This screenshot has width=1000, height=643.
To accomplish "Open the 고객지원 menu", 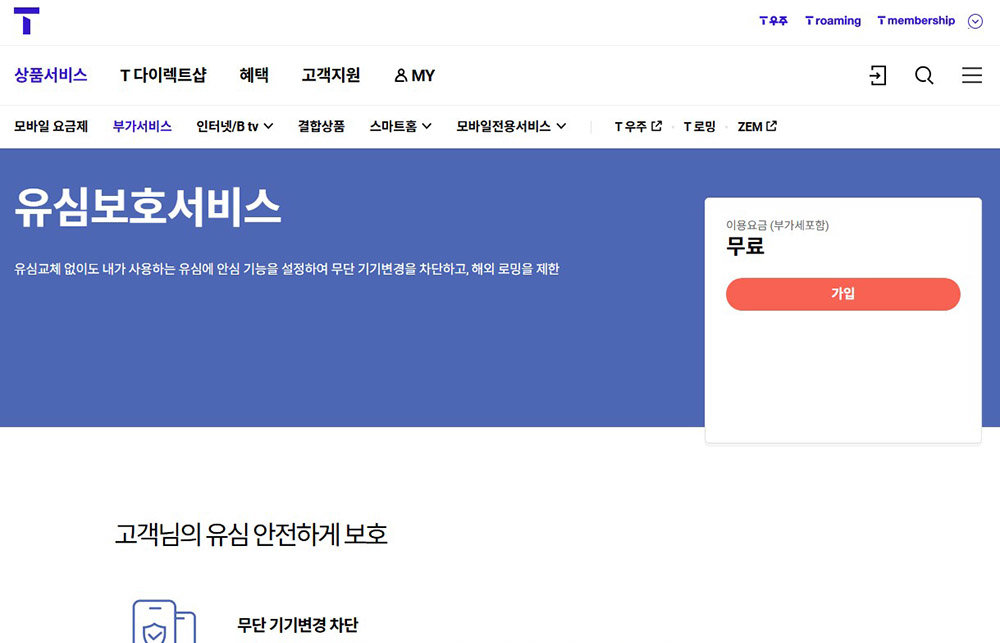I will (x=331, y=76).
